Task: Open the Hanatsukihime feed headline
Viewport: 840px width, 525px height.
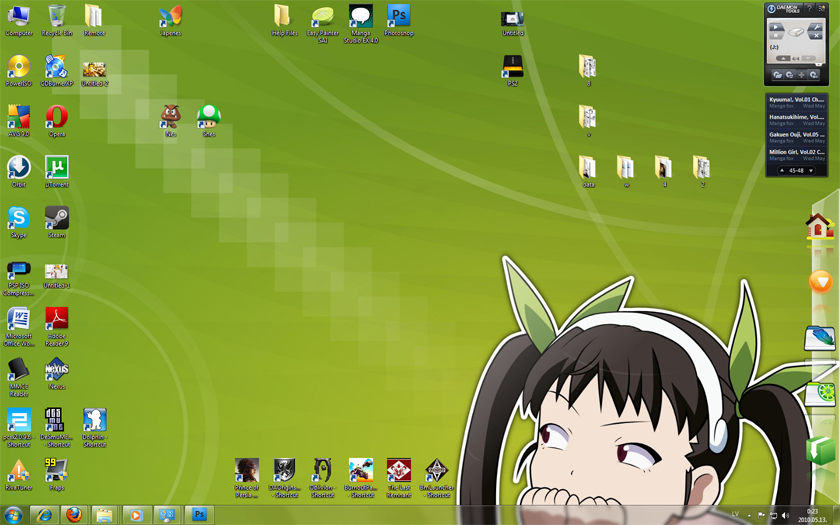Action: point(797,117)
